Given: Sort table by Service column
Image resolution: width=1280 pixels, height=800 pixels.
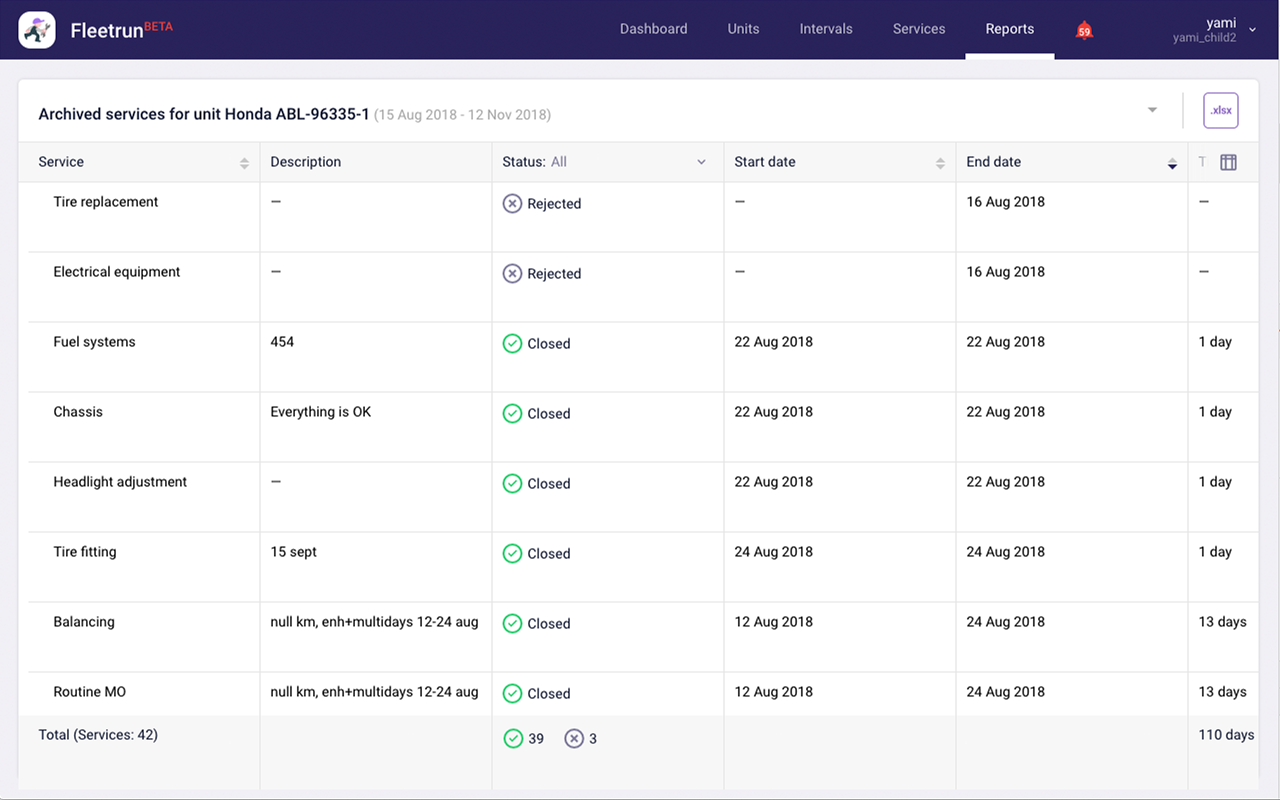Looking at the screenshot, I should (x=244, y=163).
